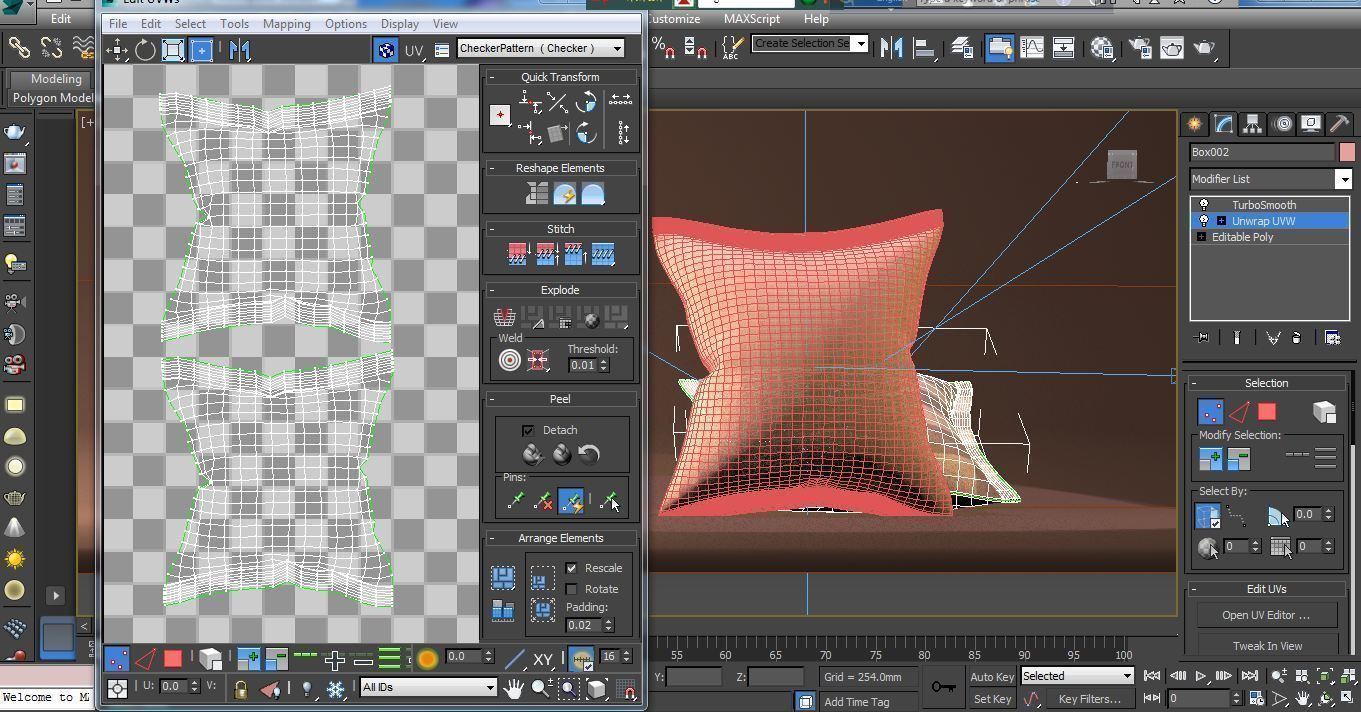
Task: Toggle the TurboSmooth modifier lightbulb
Action: pyautogui.click(x=1203, y=204)
